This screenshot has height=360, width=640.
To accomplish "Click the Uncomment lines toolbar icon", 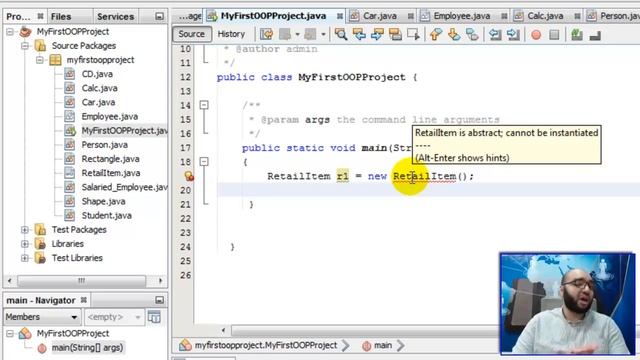I will click(595, 36).
